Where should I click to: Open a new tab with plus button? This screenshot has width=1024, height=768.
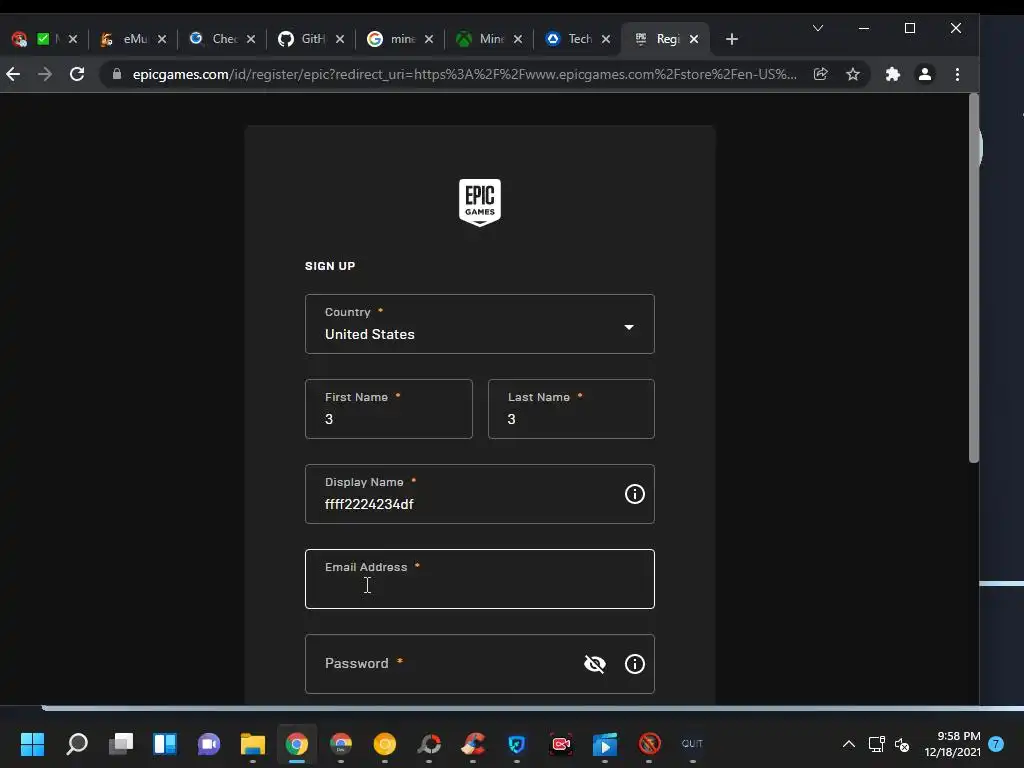[731, 39]
